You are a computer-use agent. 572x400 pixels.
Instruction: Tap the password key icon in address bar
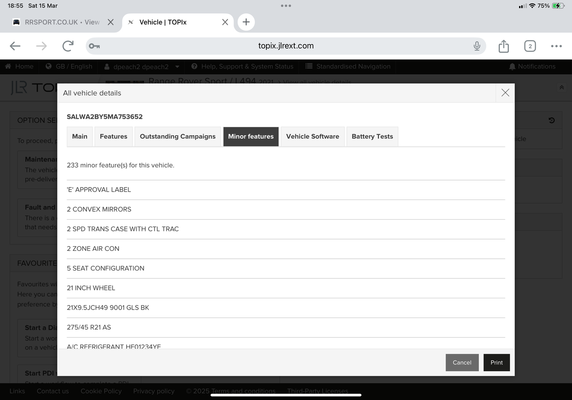coord(94,46)
